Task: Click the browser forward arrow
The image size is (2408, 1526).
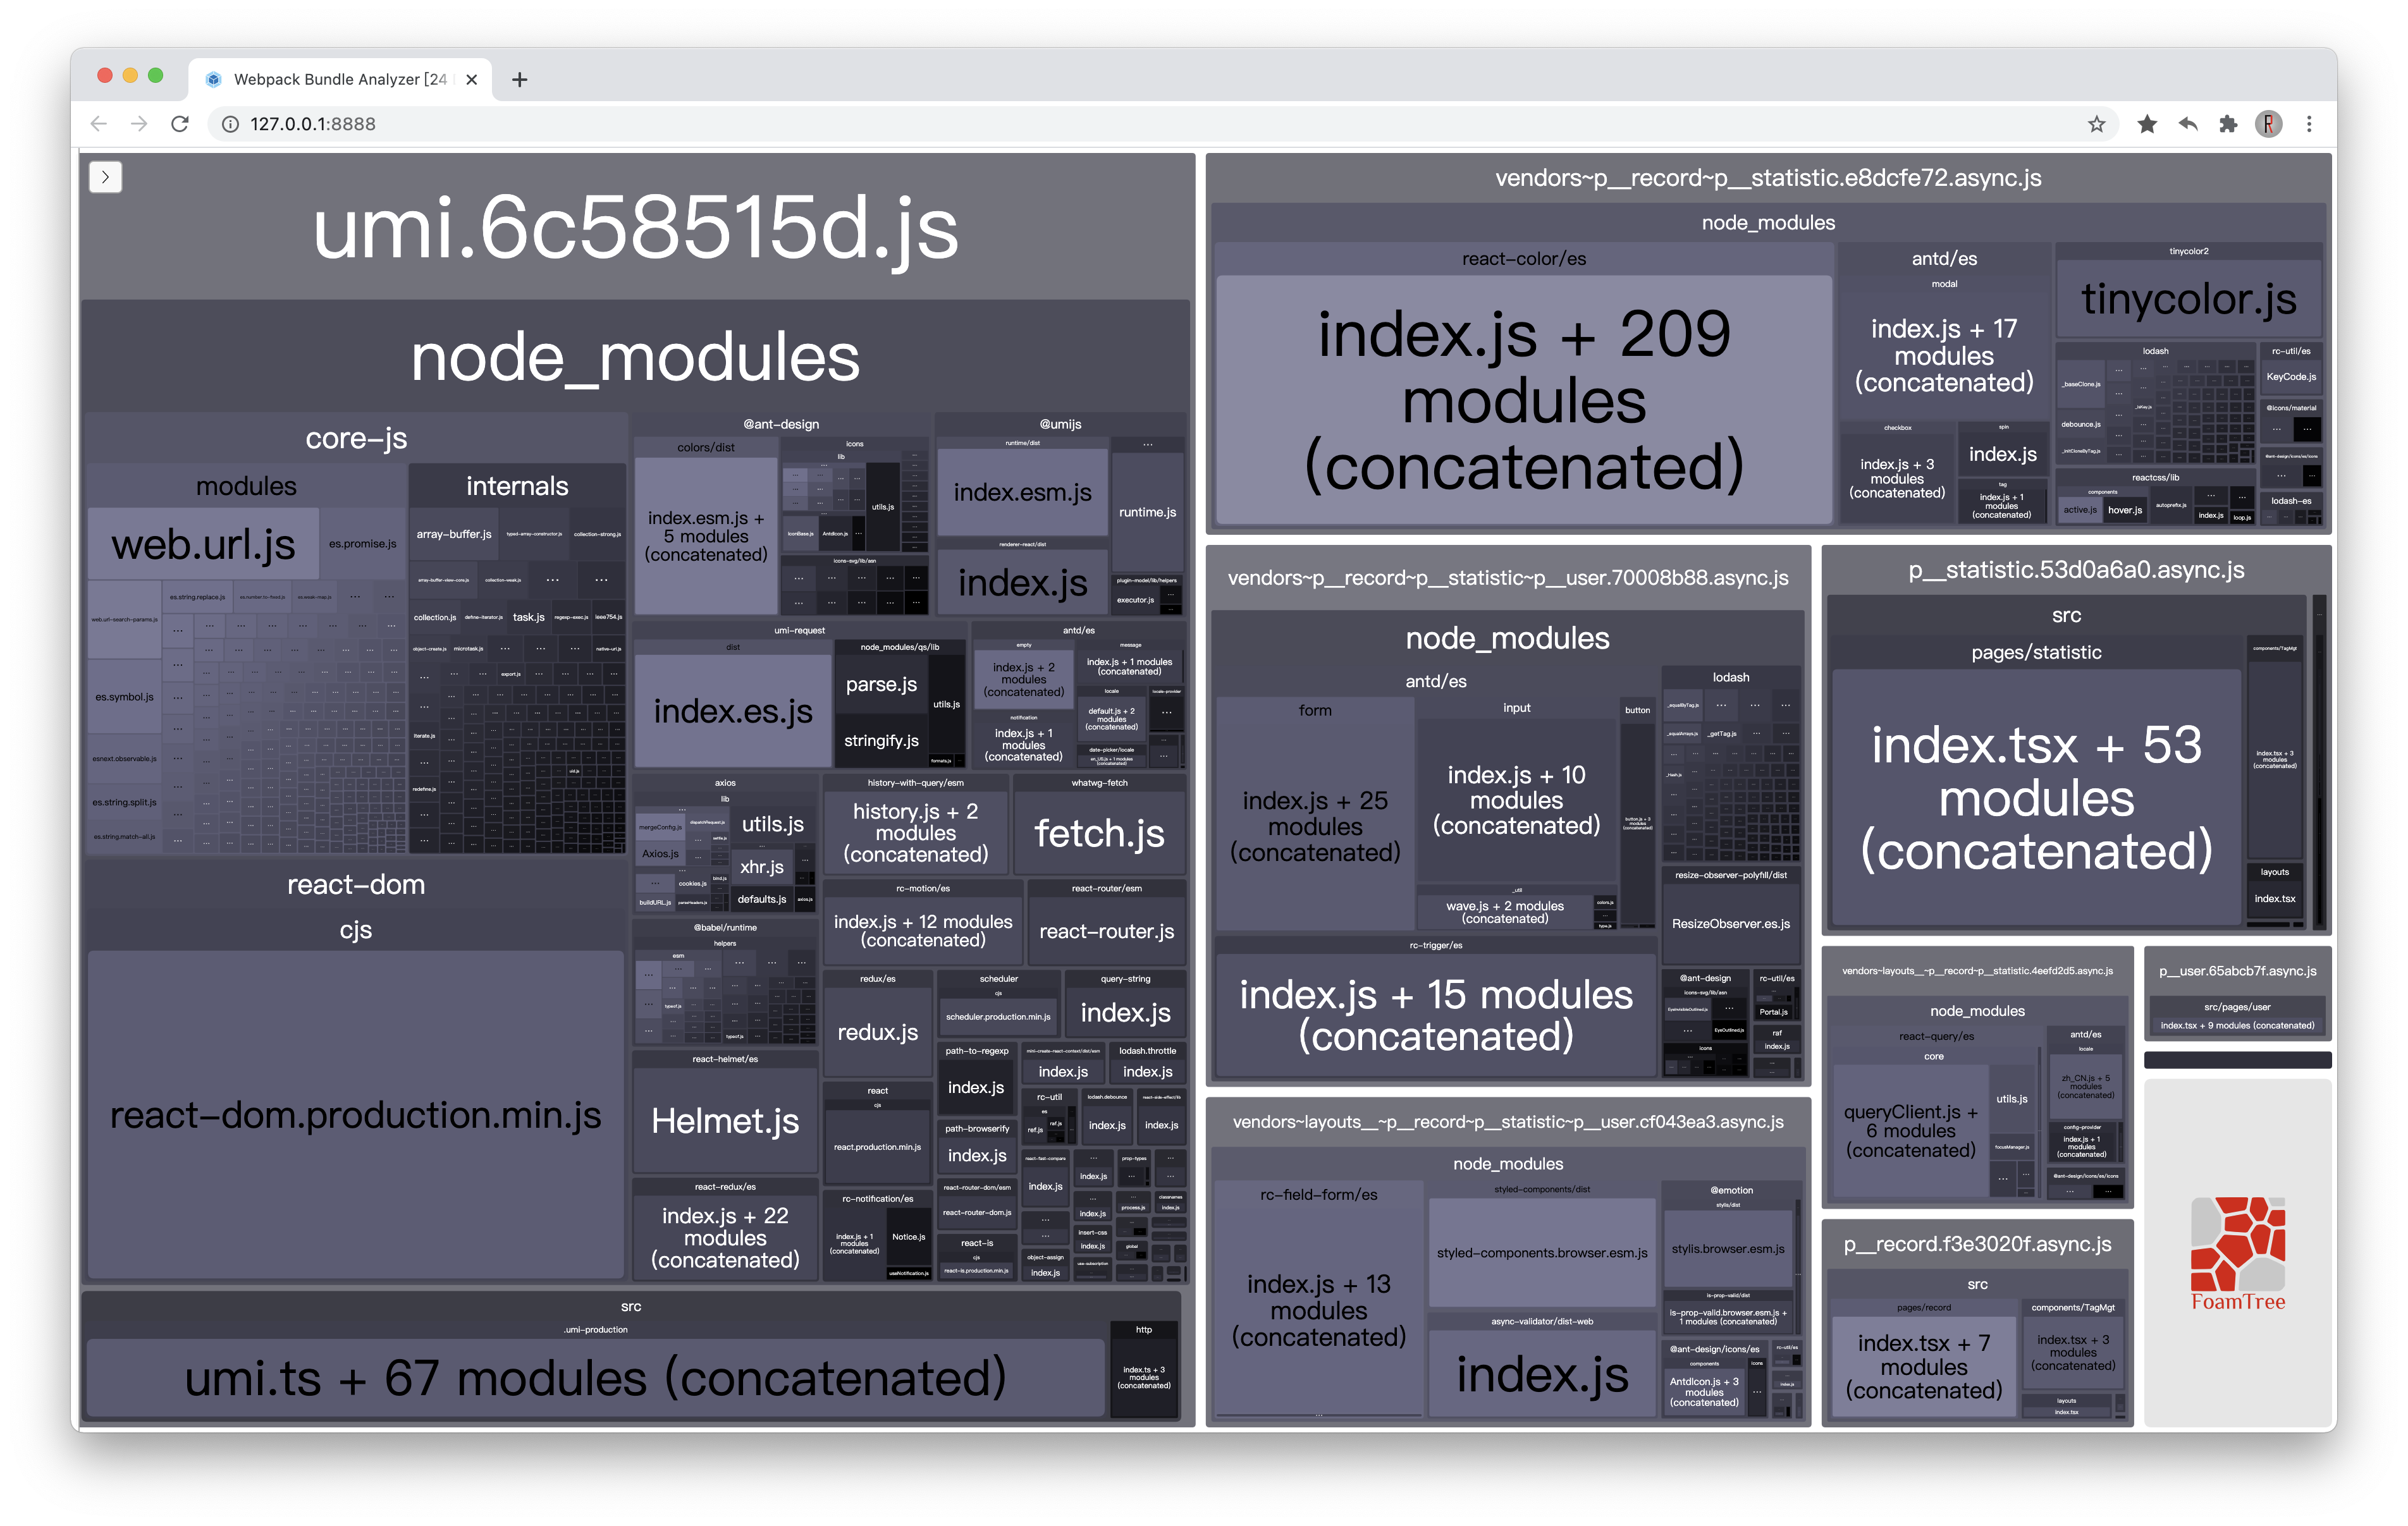Action: tap(139, 124)
